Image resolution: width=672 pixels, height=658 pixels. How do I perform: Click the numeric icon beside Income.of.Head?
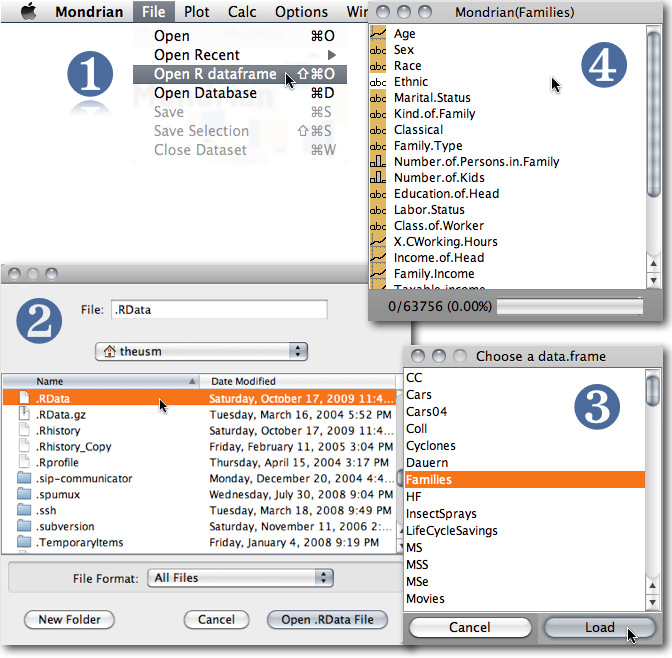(x=378, y=258)
